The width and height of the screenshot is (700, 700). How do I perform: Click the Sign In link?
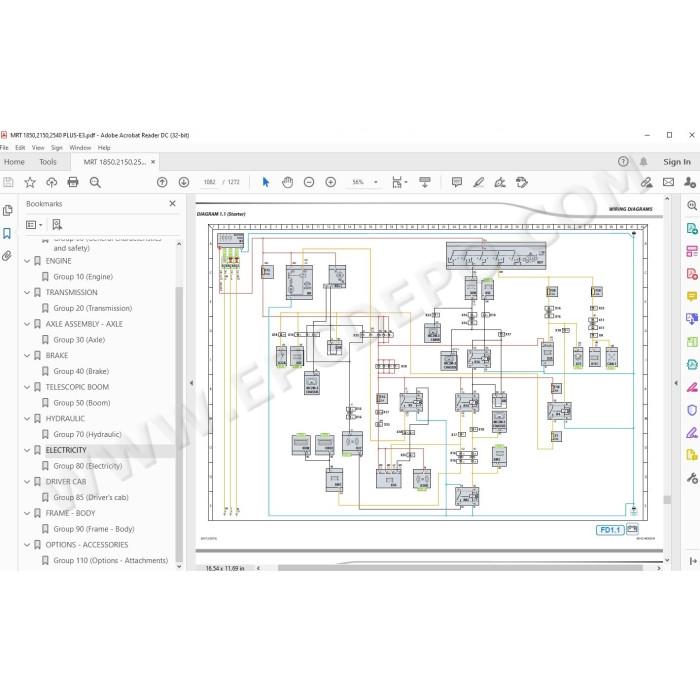click(677, 162)
